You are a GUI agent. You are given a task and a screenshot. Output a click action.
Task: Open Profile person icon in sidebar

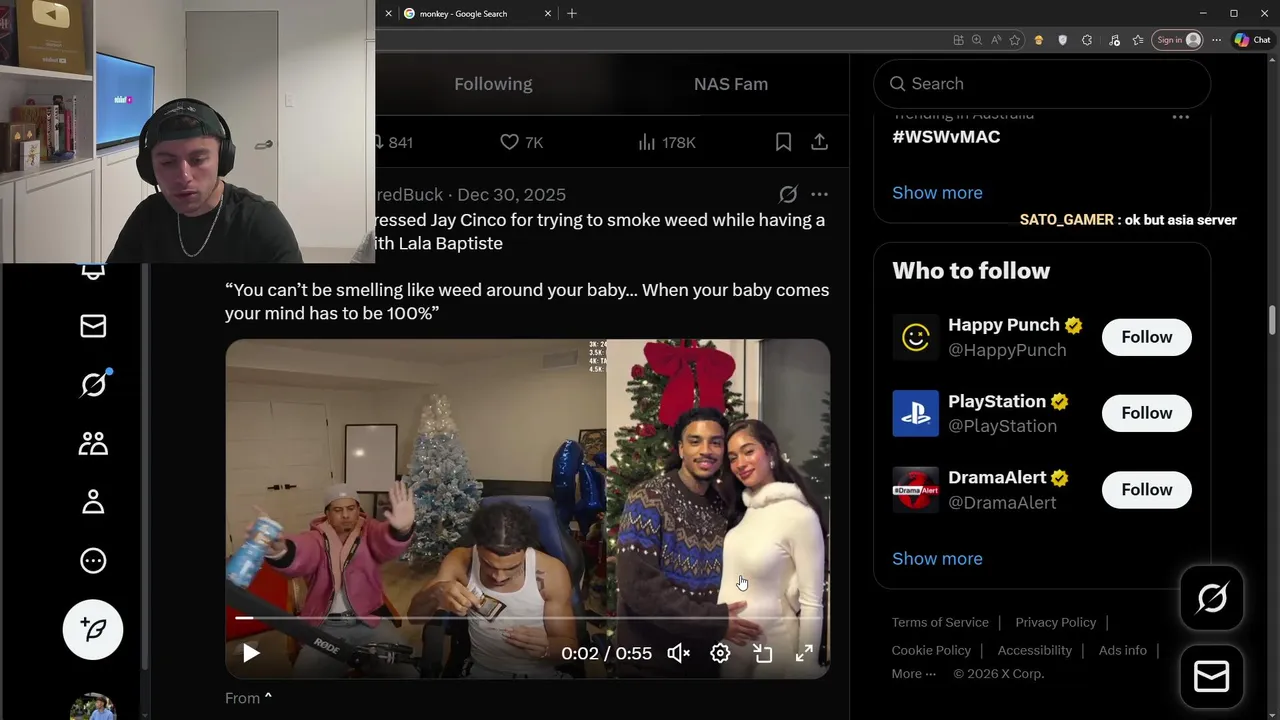tap(93, 502)
